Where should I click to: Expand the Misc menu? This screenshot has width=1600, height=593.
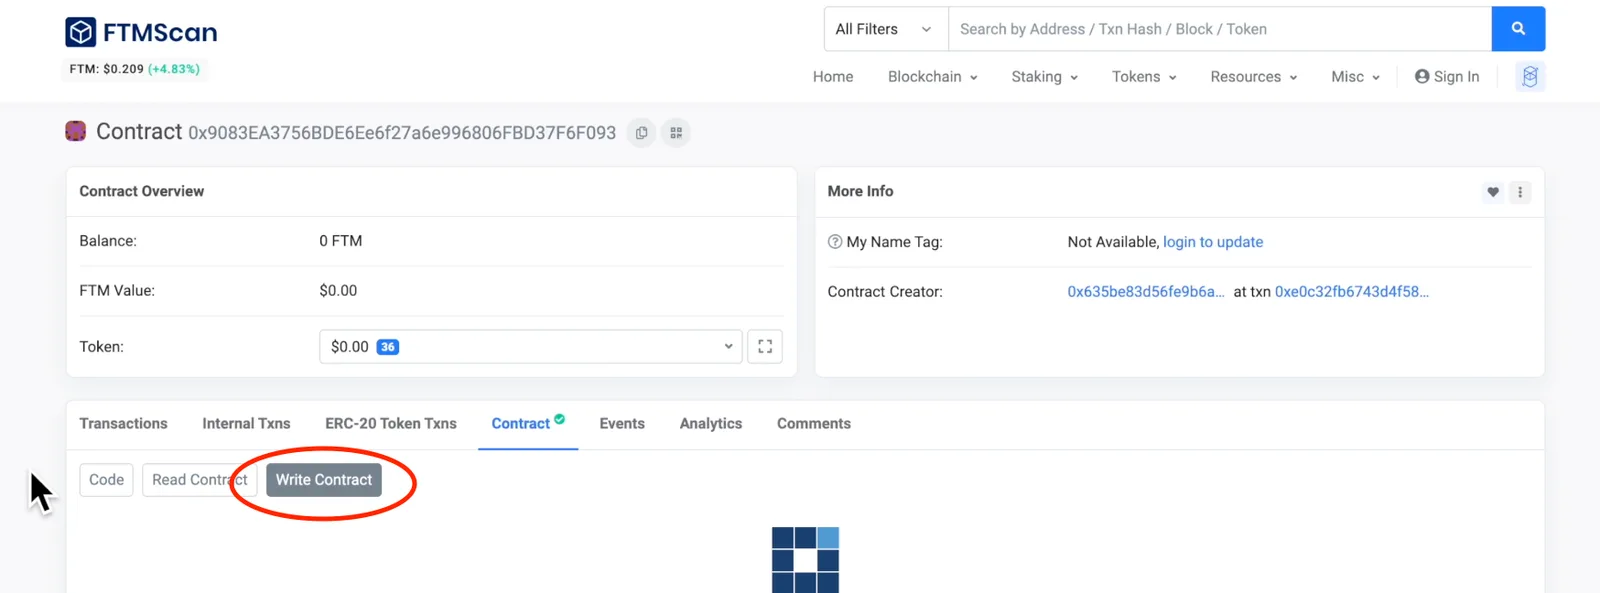tap(1355, 77)
